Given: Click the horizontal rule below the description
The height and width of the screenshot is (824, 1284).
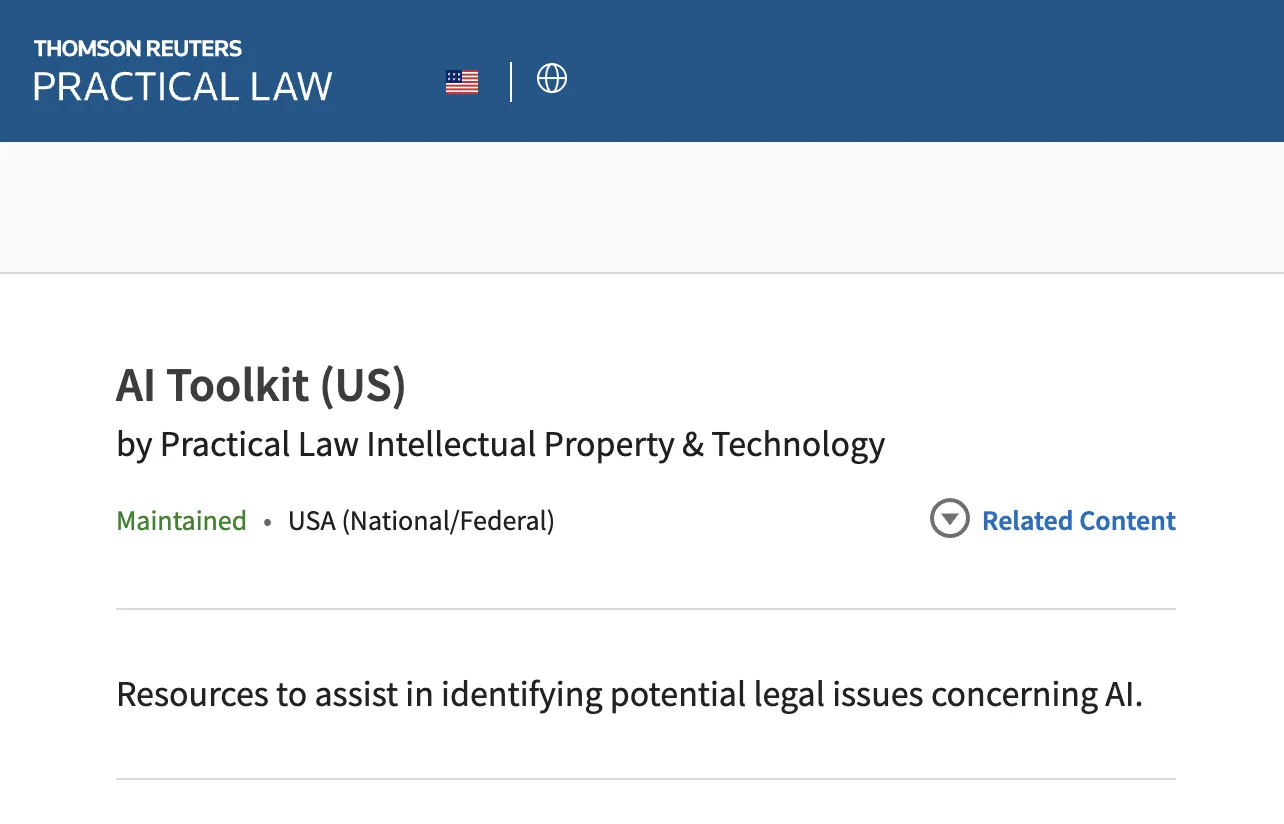Looking at the screenshot, I should coord(645,778).
